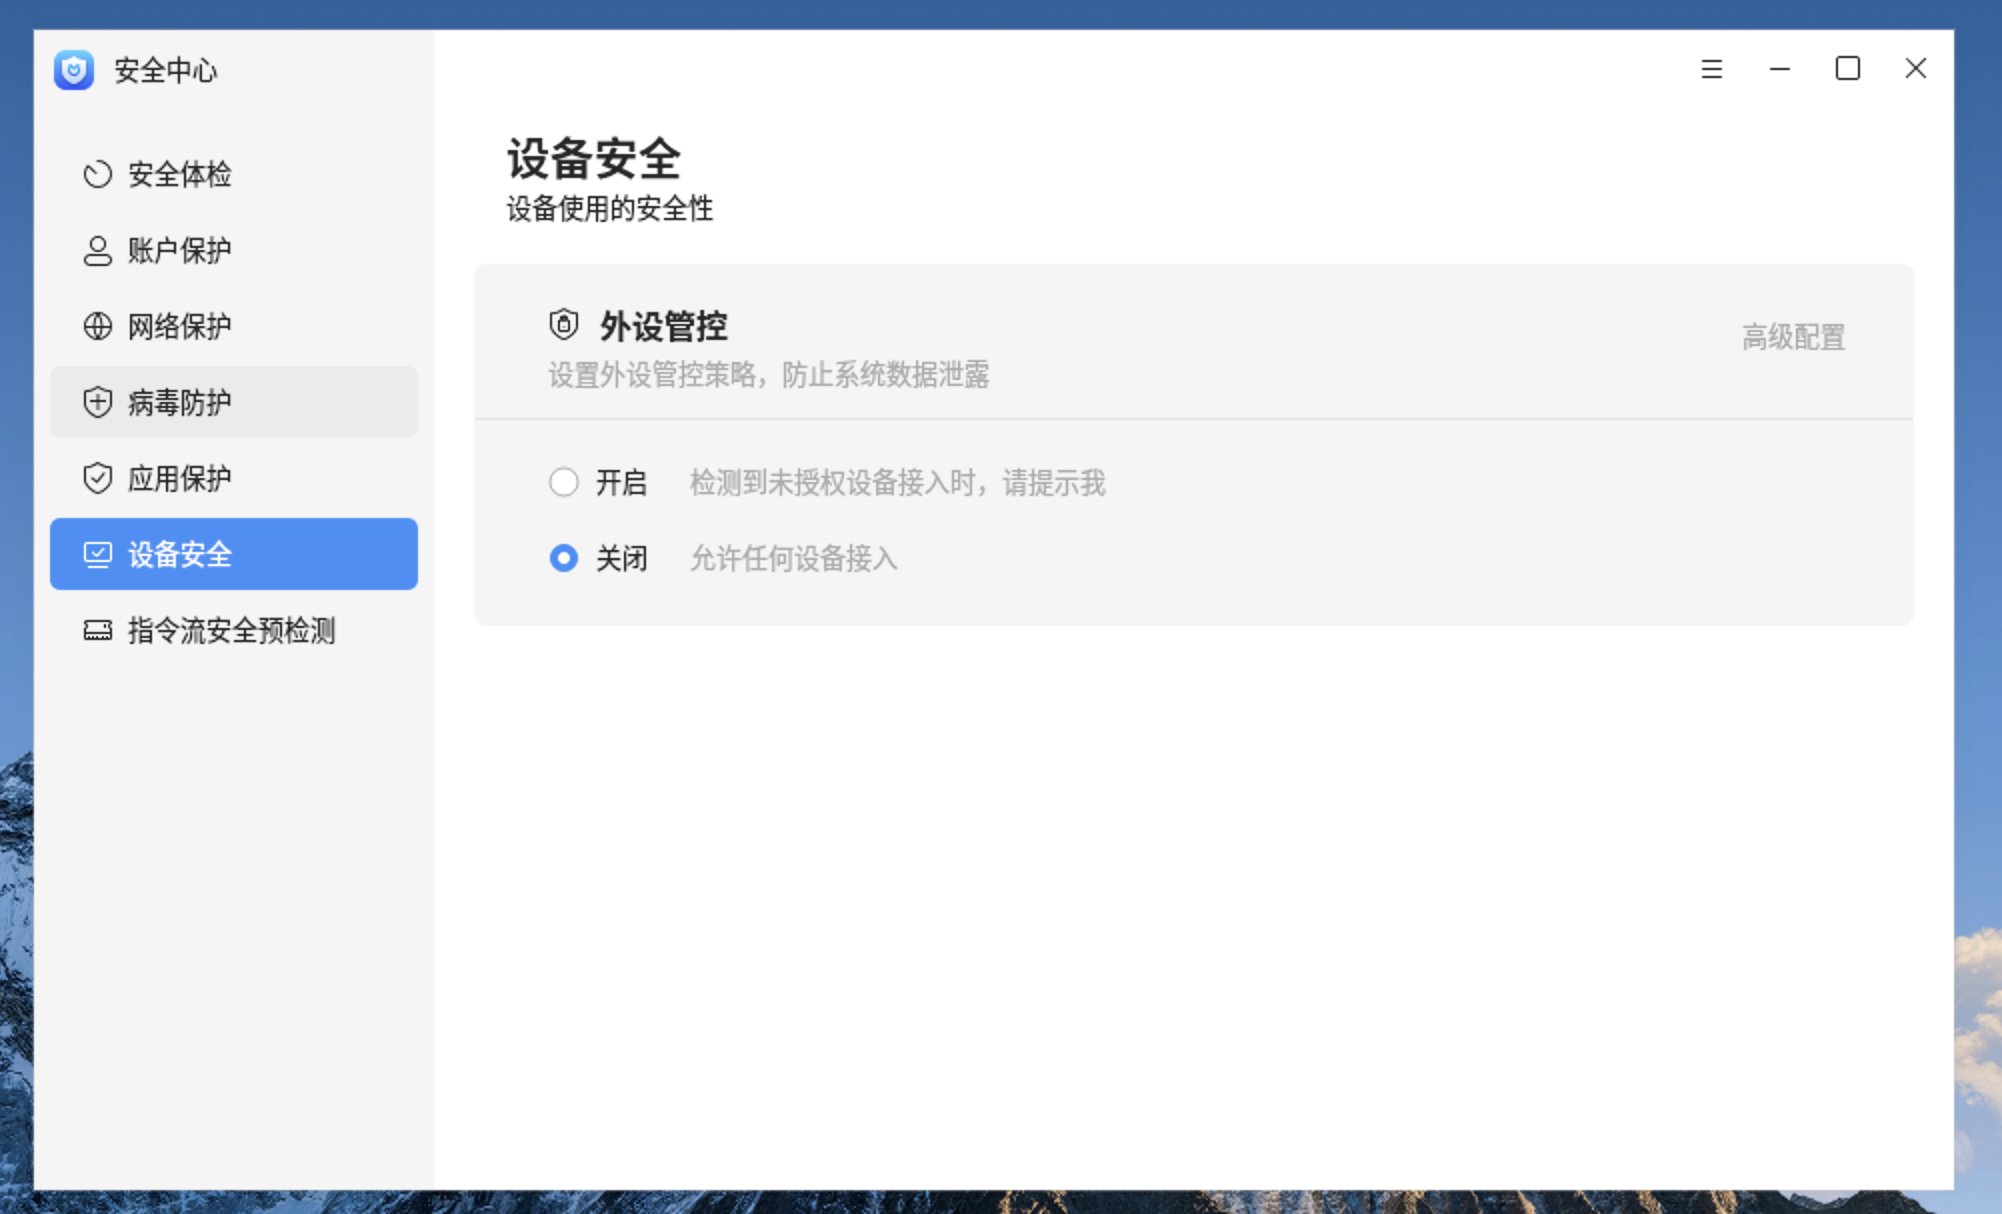Click the 设备安全 monitor icon
This screenshot has width=2002, height=1214.
click(x=97, y=554)
